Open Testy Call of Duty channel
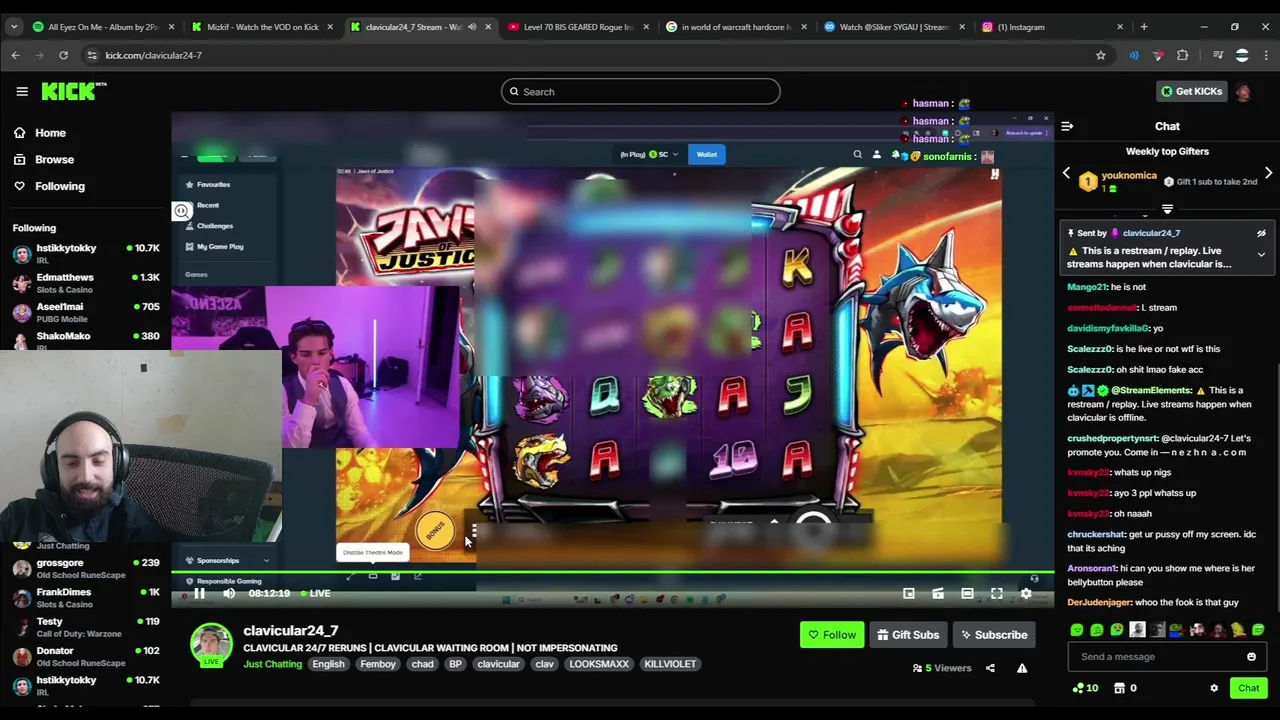This screenshot has width=1280, height=720. [86, 627]
